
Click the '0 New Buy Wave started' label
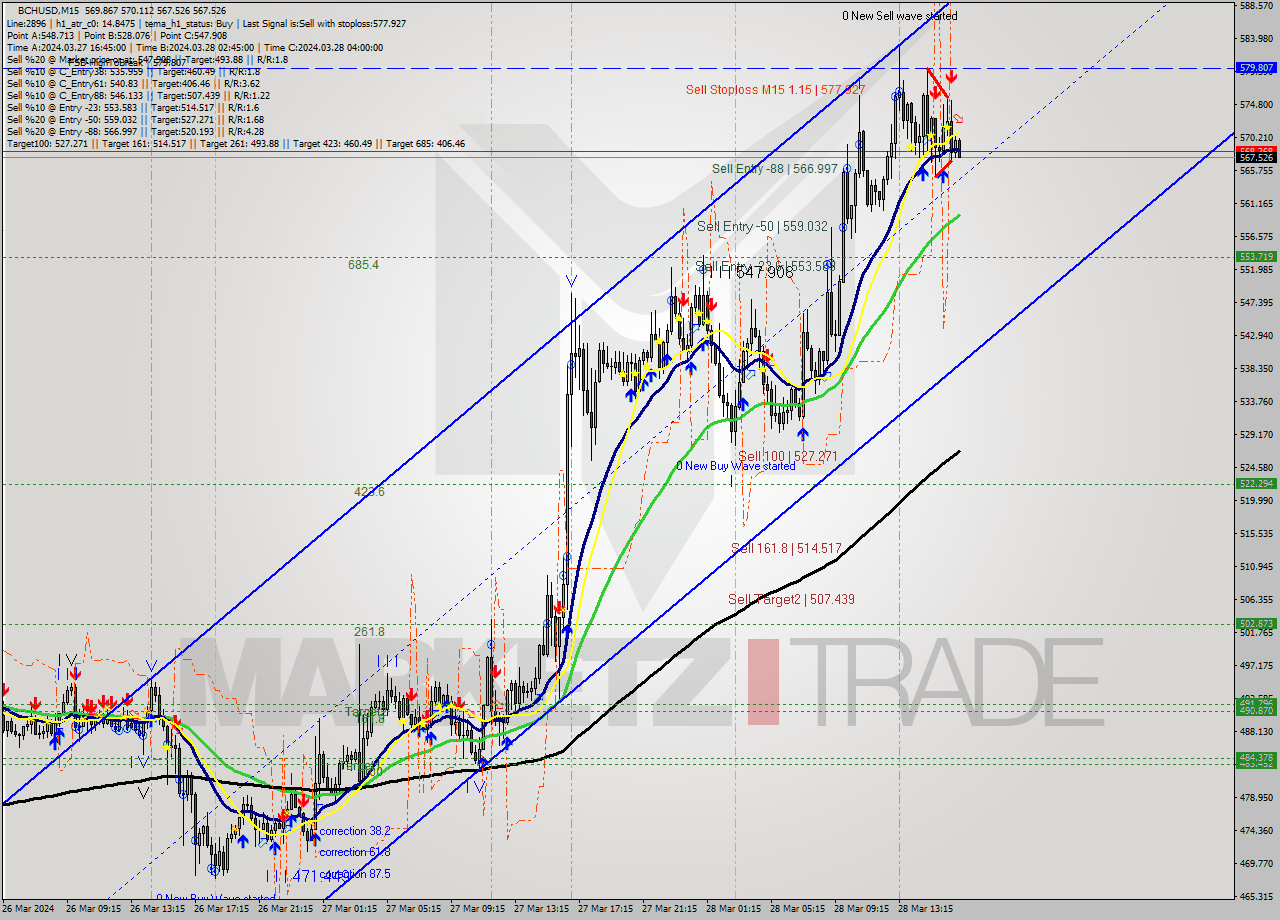coord(736,466)
